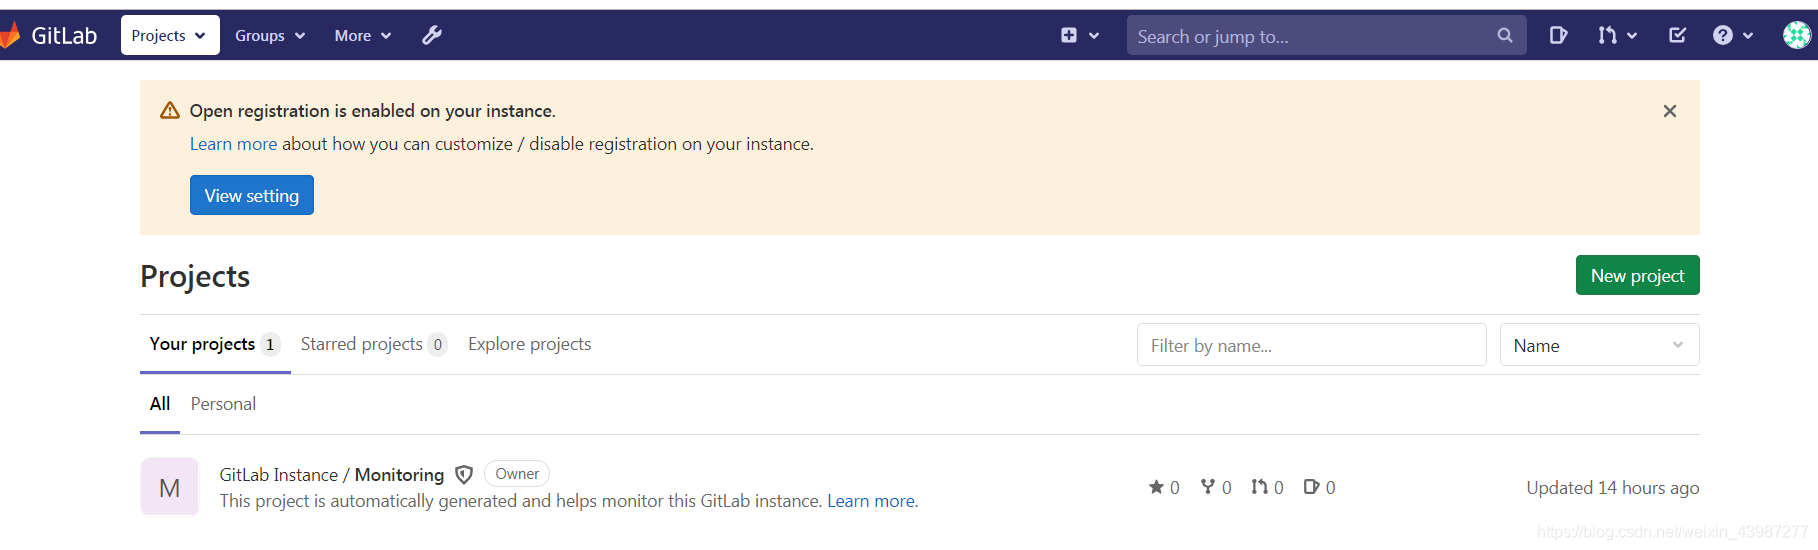
Task: Expand the Groups dropdown in navbar
Action: [270, 35]
